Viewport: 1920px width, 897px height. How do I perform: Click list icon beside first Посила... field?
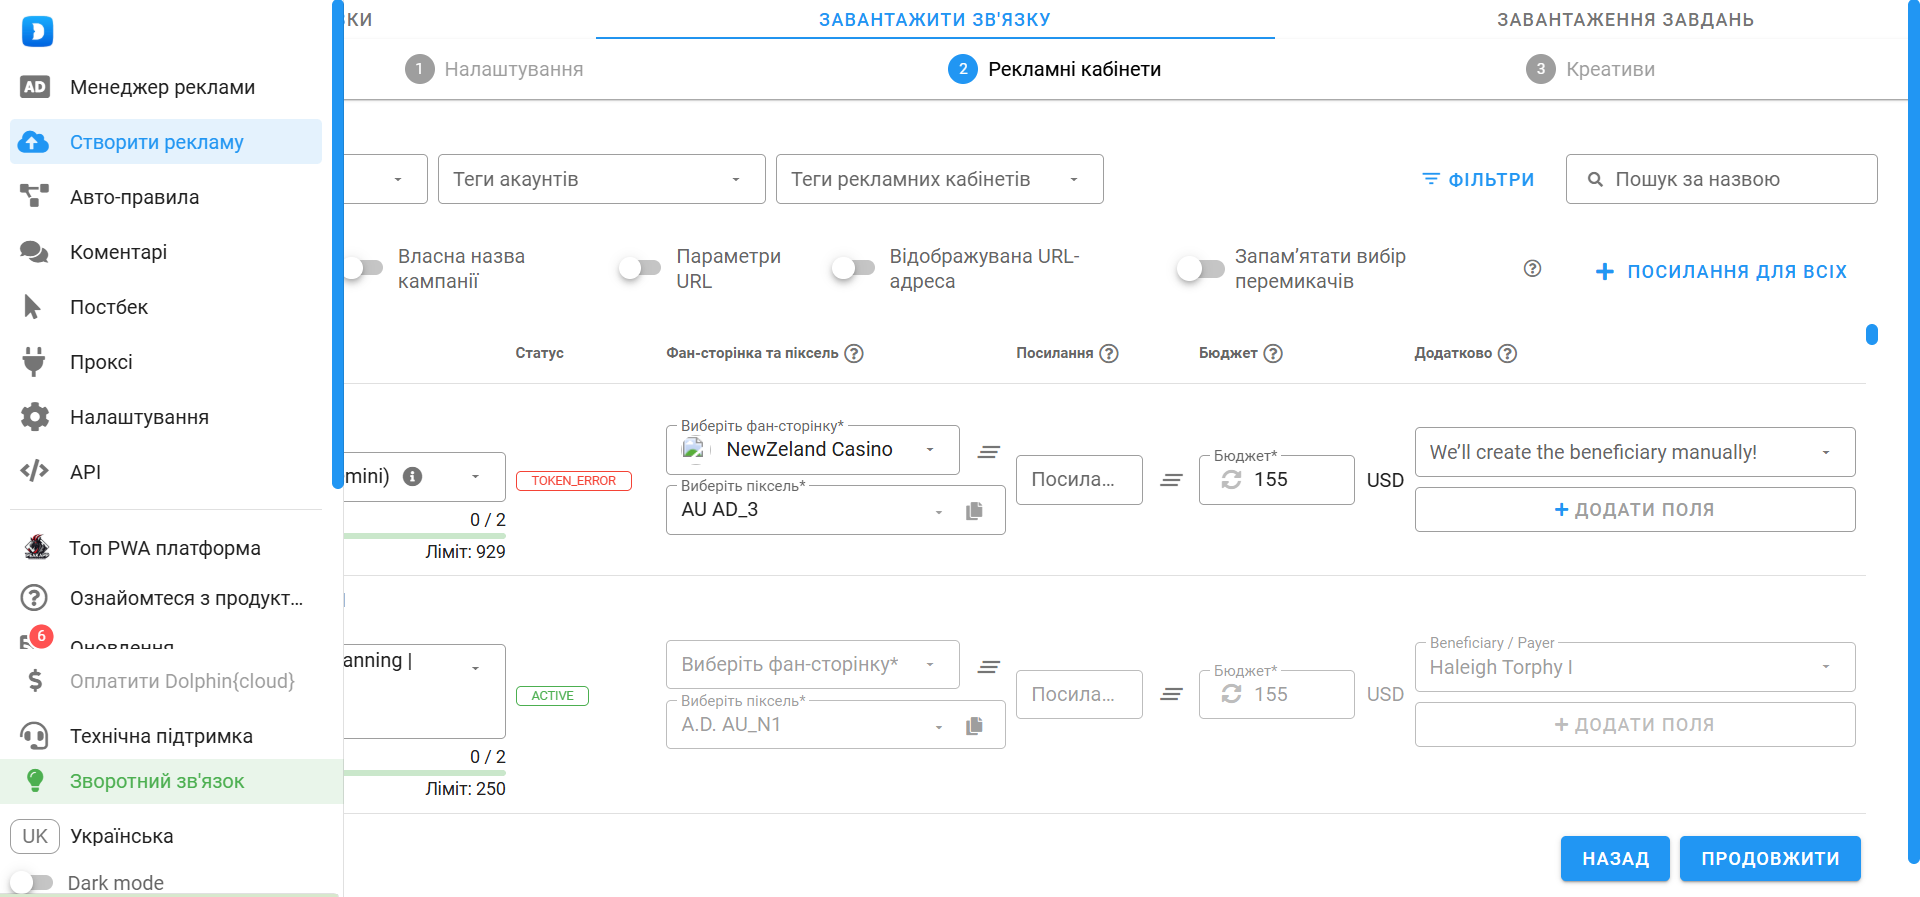[1171, 480]
